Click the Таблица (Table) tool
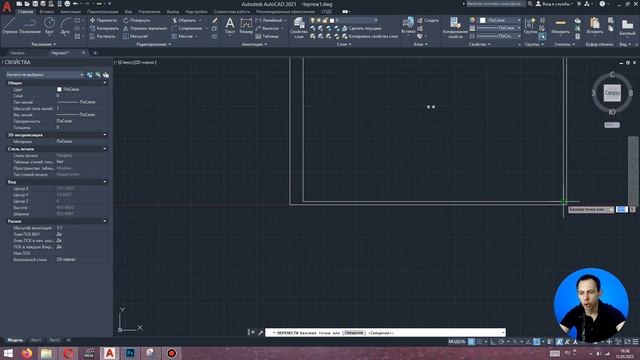The width and height of the screenshot is (640, 360). click(267, 36)
